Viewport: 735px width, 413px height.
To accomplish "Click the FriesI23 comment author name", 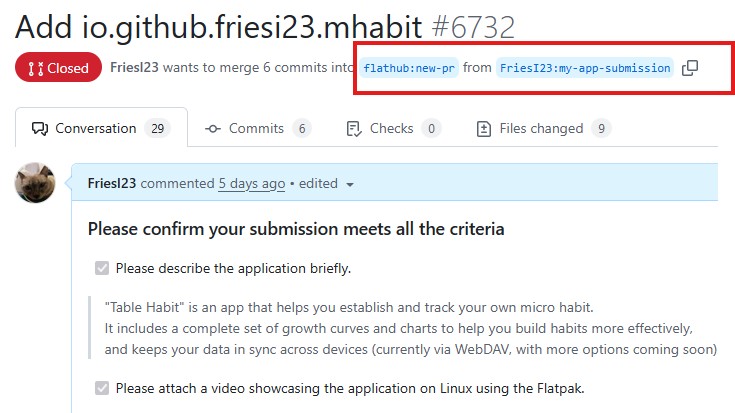I will tap(112, 183).
